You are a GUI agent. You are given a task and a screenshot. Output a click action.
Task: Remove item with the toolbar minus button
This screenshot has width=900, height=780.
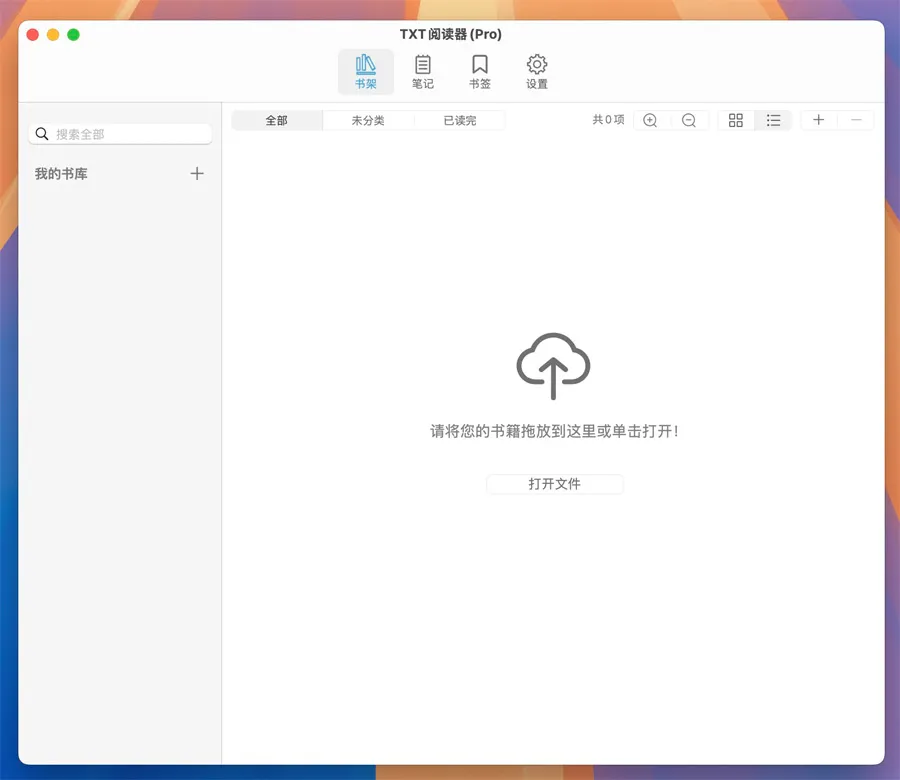coord(856,121)
